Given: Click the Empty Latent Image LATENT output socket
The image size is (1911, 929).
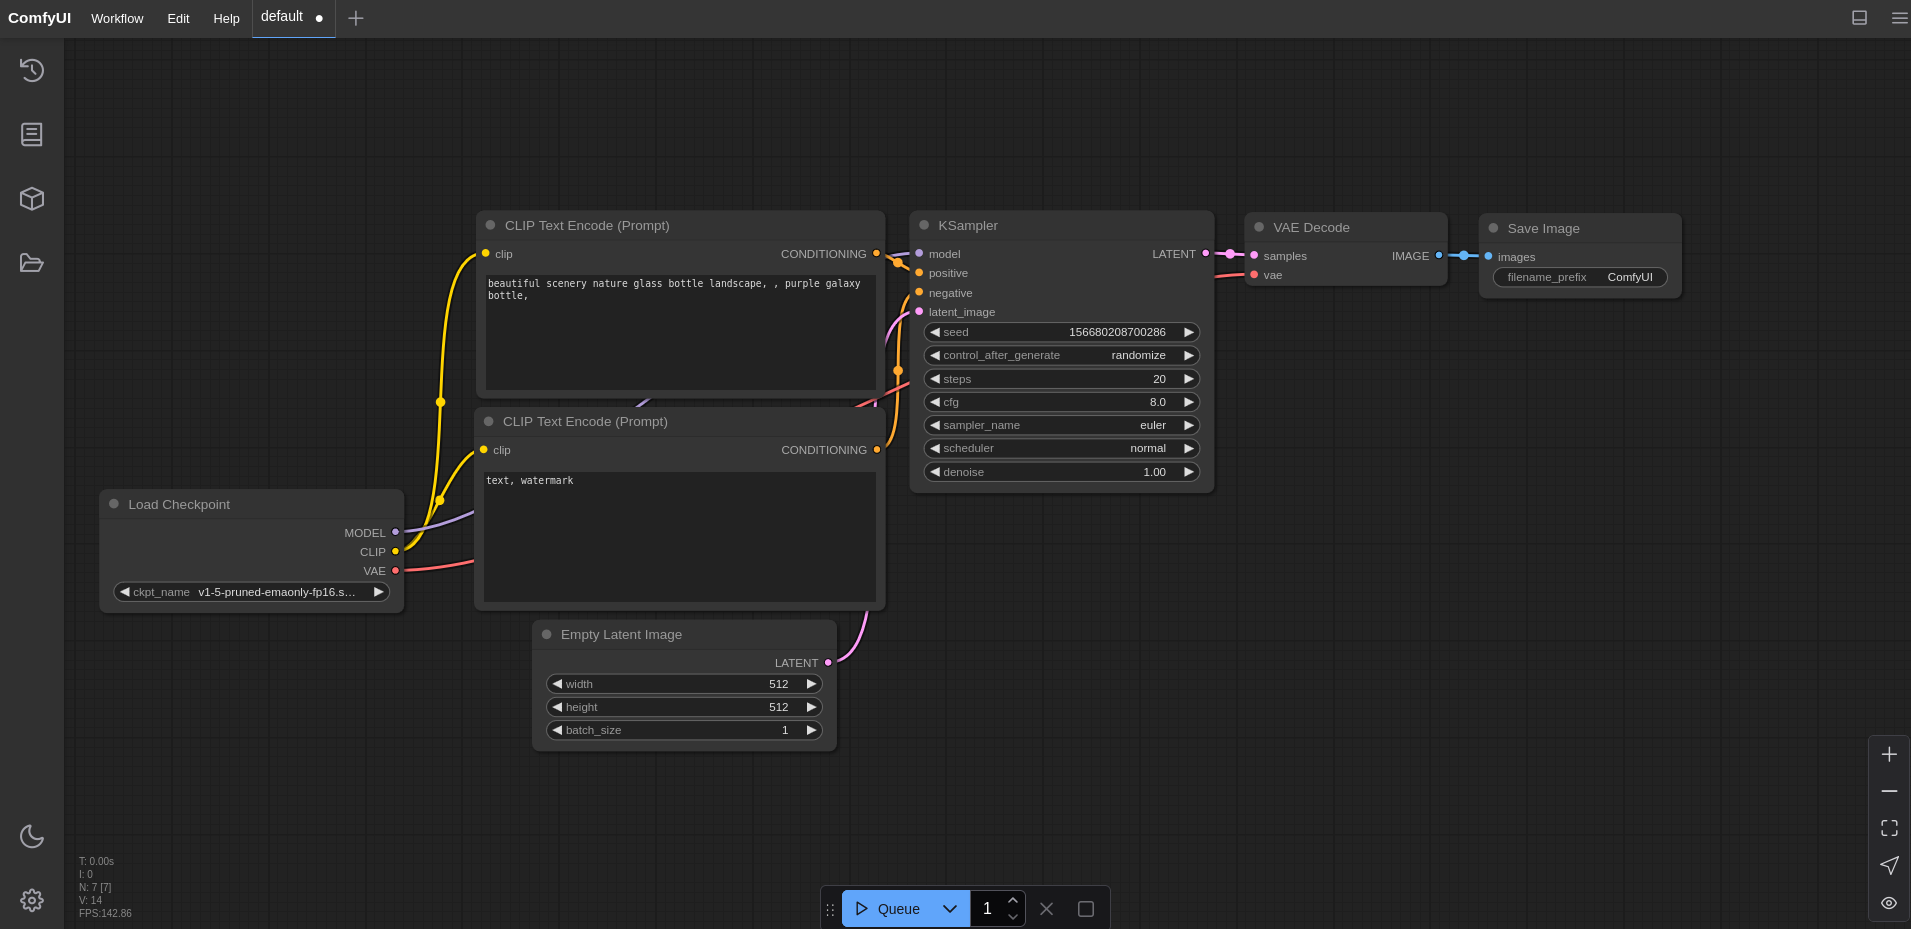Looking at the screenshot, I should point(828,662).
